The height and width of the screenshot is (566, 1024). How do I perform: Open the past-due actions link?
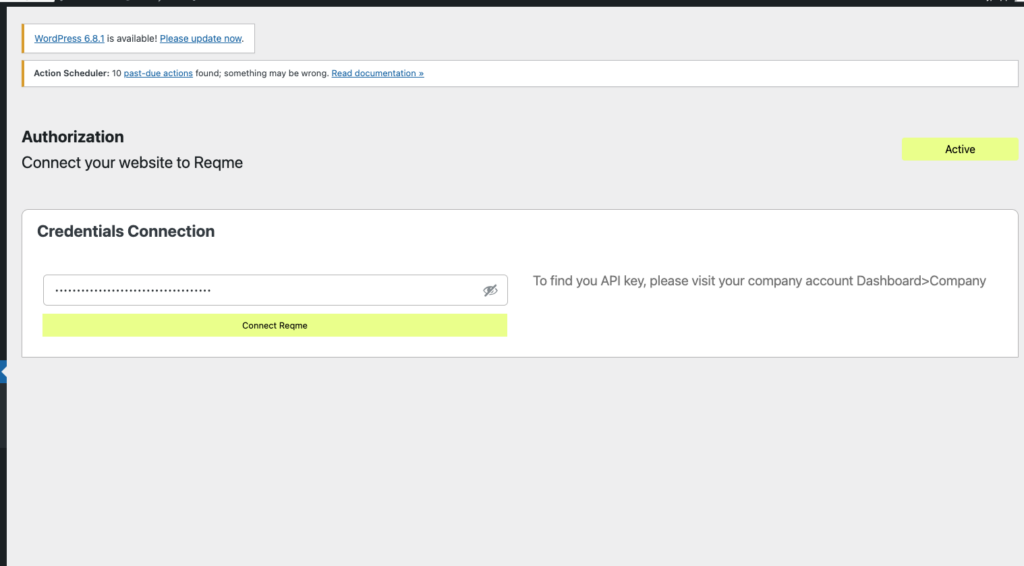158,73
